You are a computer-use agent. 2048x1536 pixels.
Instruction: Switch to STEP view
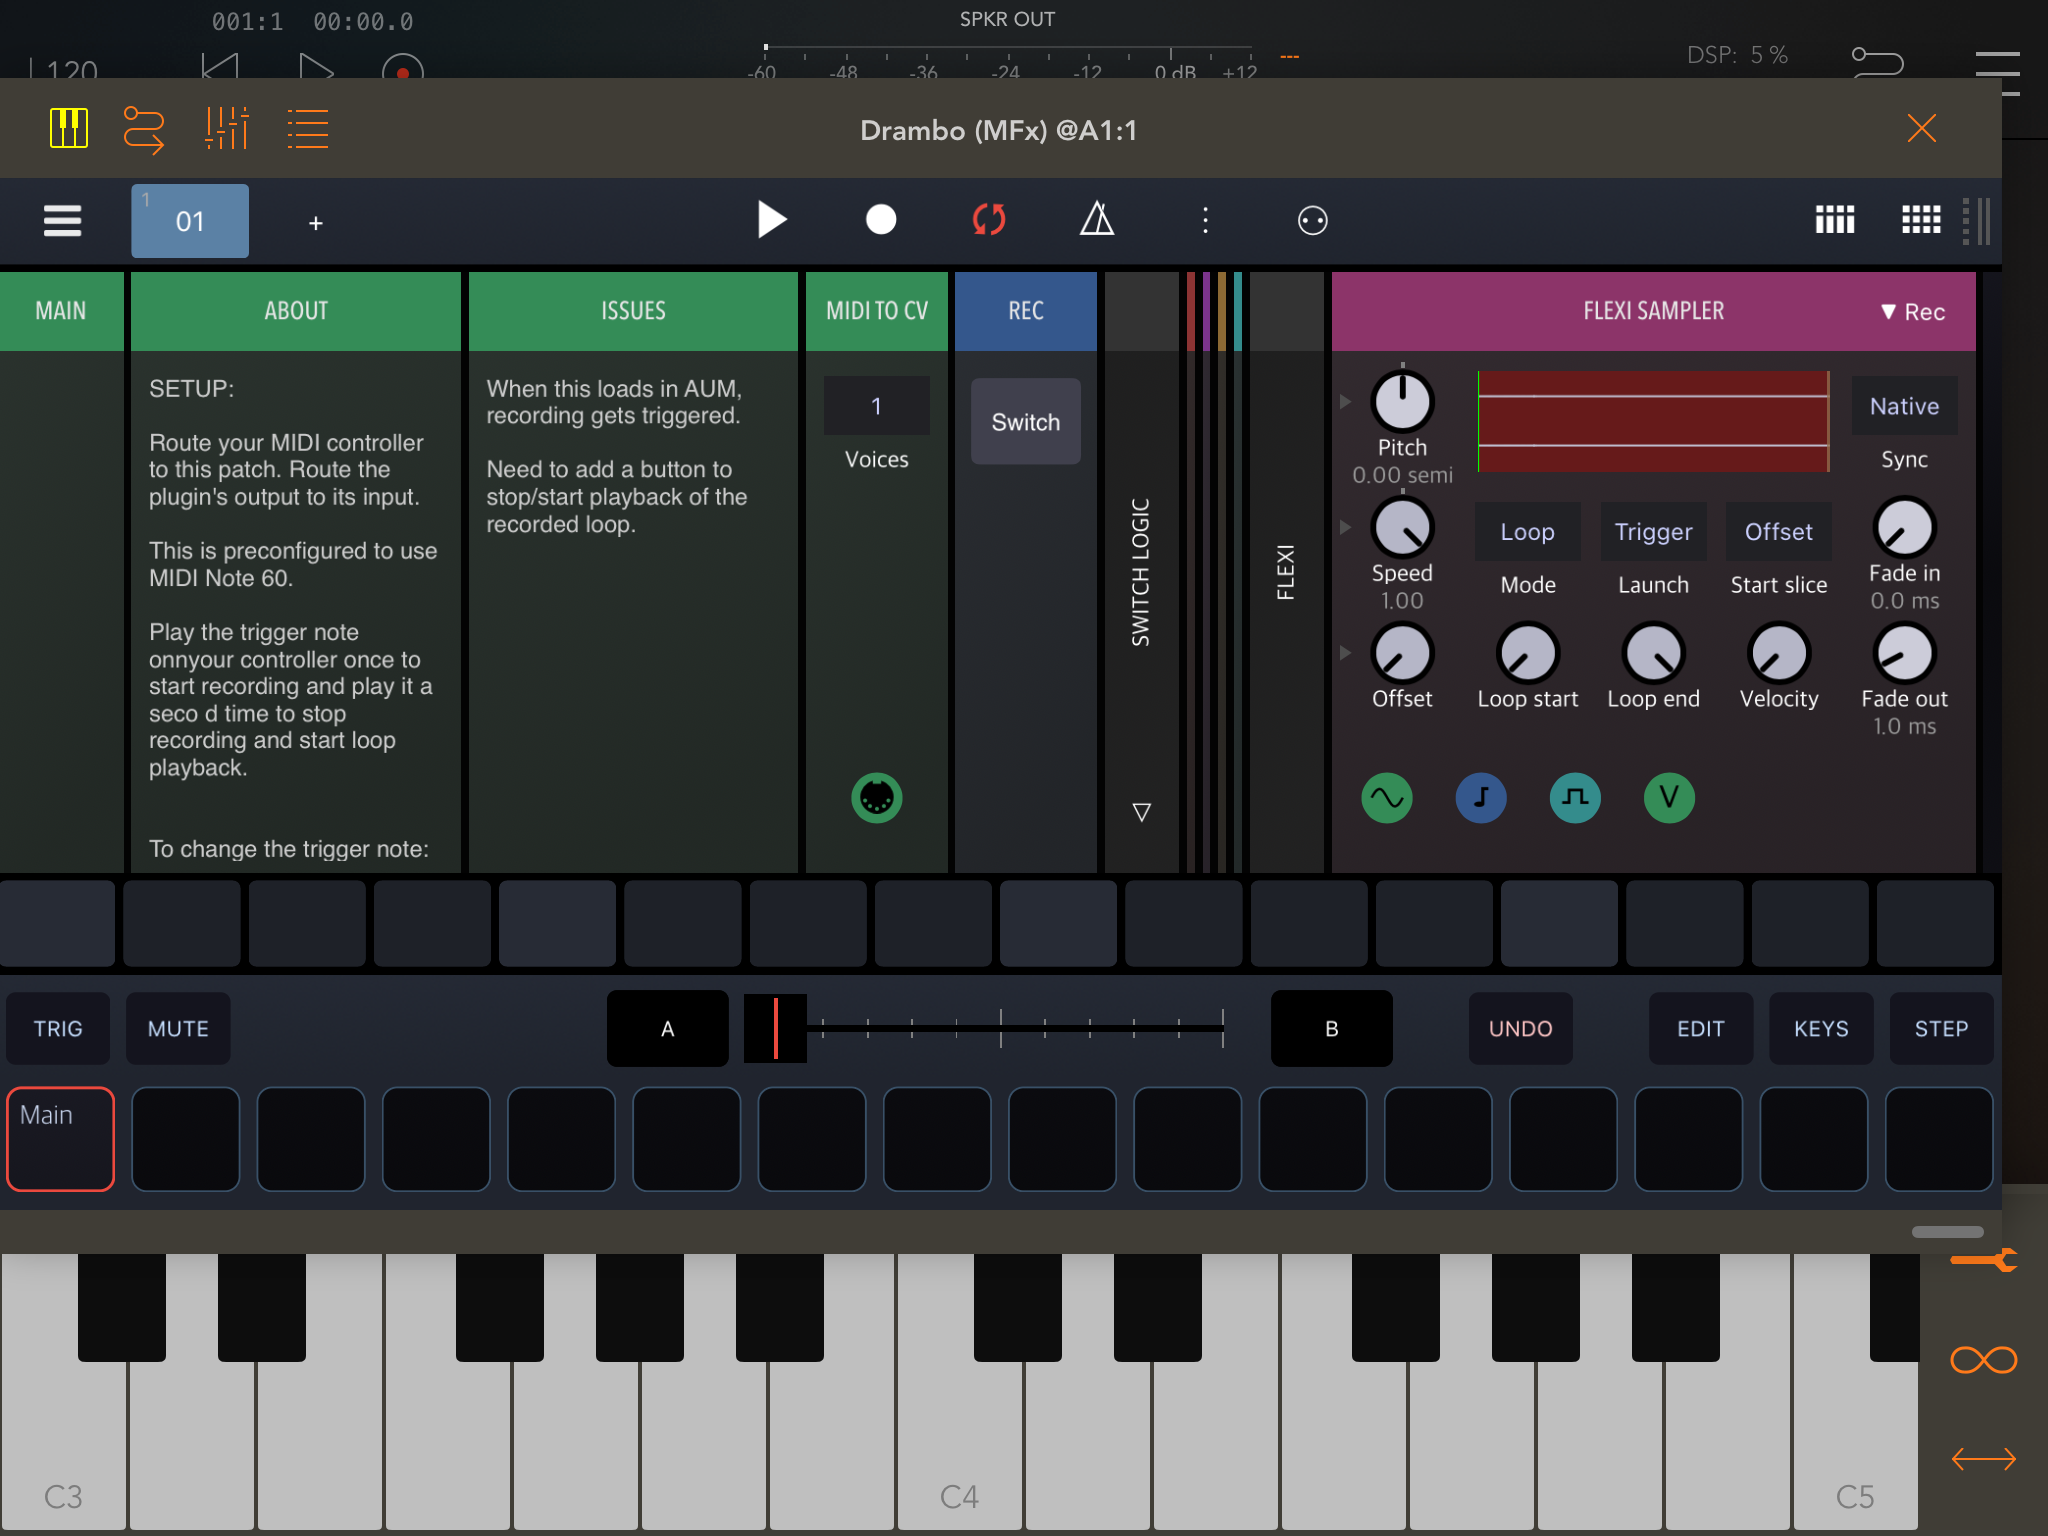click(x=1941, y=1028)
